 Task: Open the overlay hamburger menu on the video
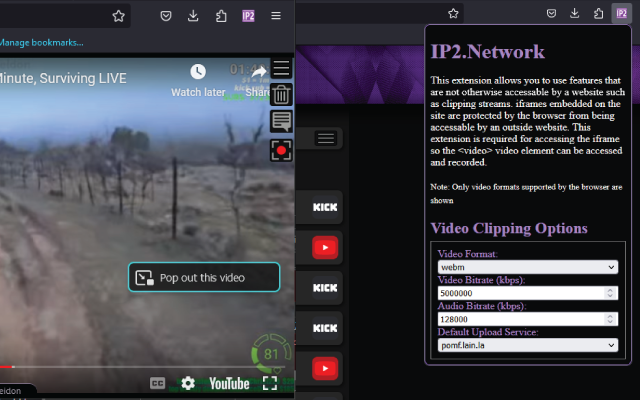point(281,68)
